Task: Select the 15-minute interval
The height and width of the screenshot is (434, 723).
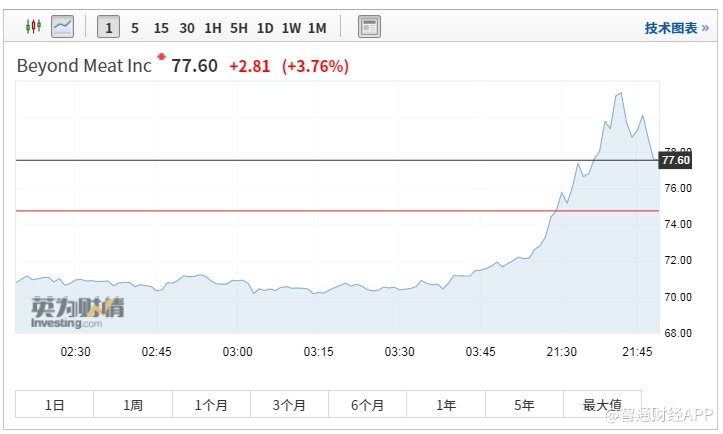Action: (x=160, y=28)
